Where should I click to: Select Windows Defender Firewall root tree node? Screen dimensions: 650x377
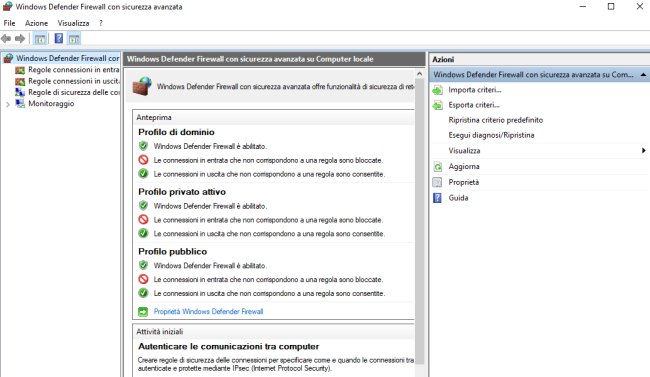pyautogui.click(x=68, y=58)
